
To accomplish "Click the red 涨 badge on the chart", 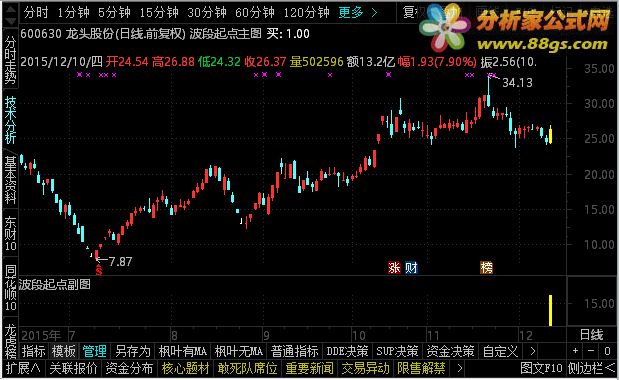I will tap(394, 268).
